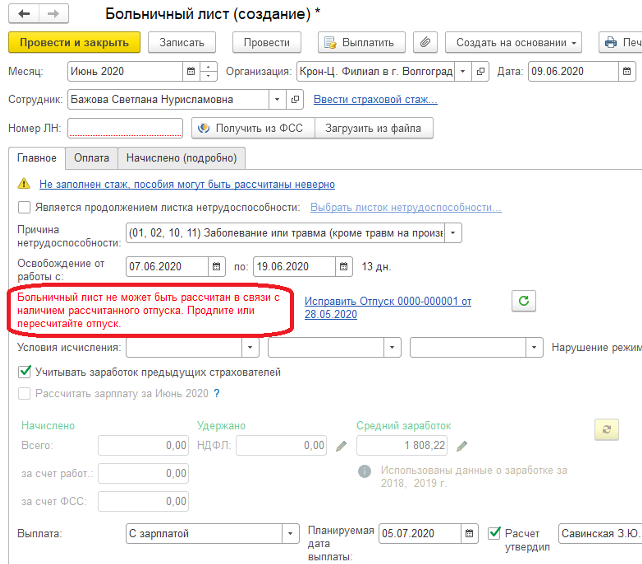Click the Месяц field 'Июнь 2020'
The image size is (642, 564).
coord(125,71)
